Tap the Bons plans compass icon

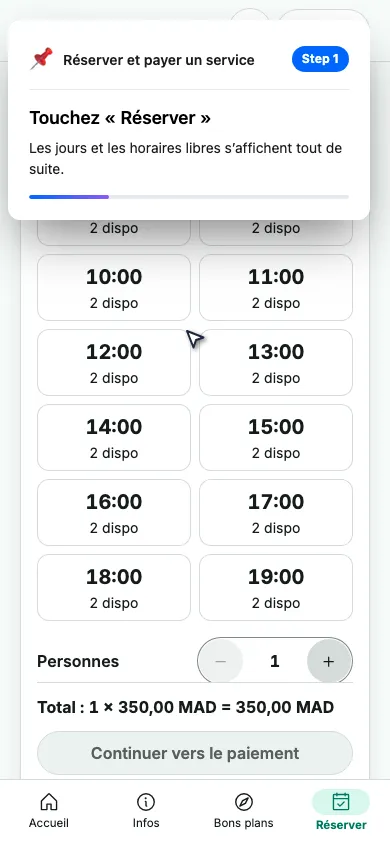click(244, 801)
